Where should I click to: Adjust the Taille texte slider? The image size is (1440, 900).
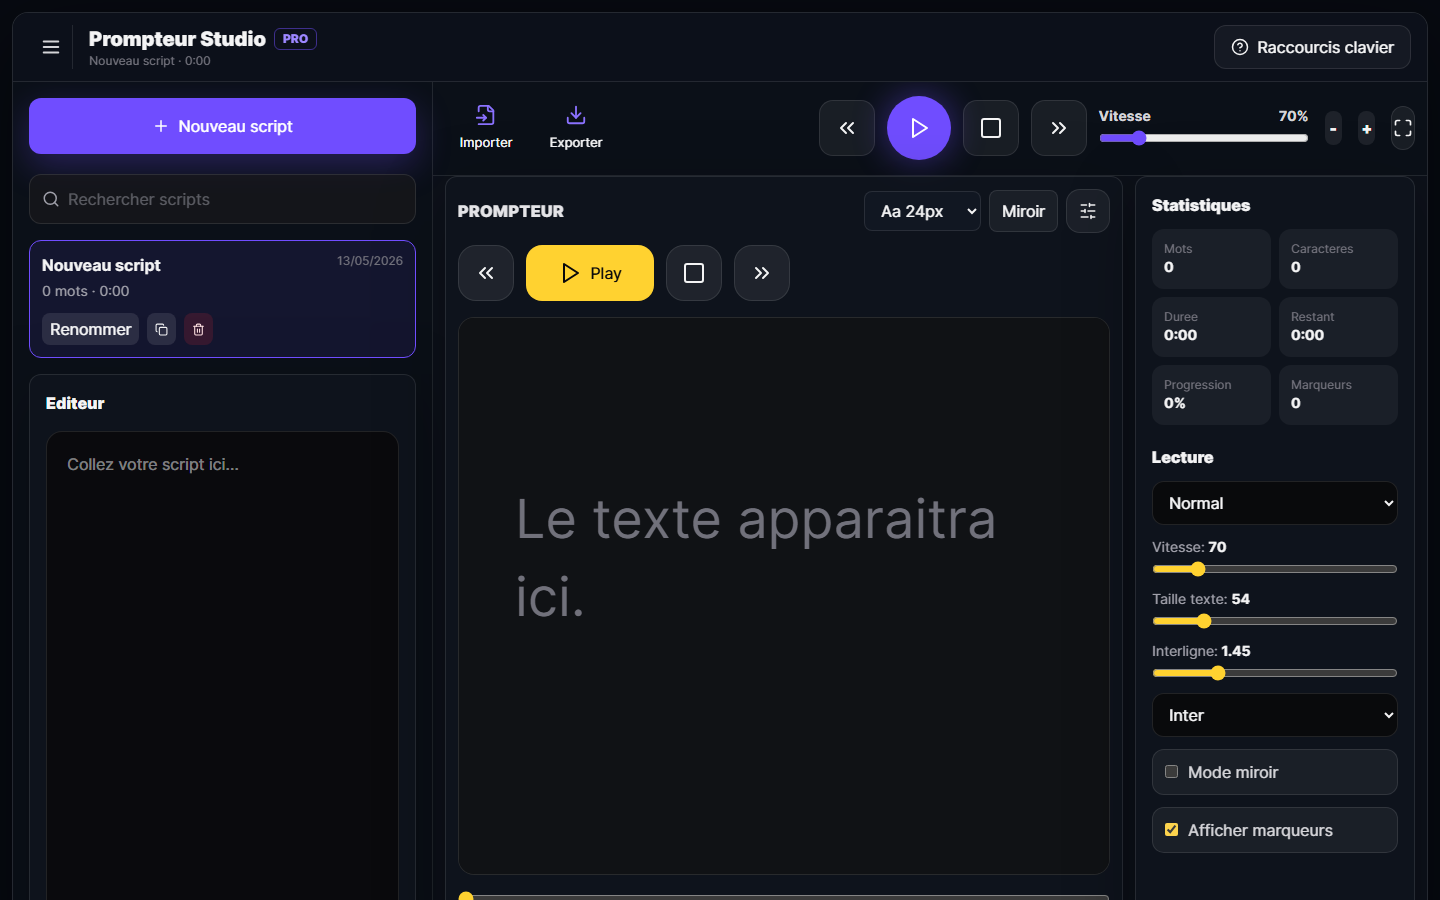[1275, 621]
